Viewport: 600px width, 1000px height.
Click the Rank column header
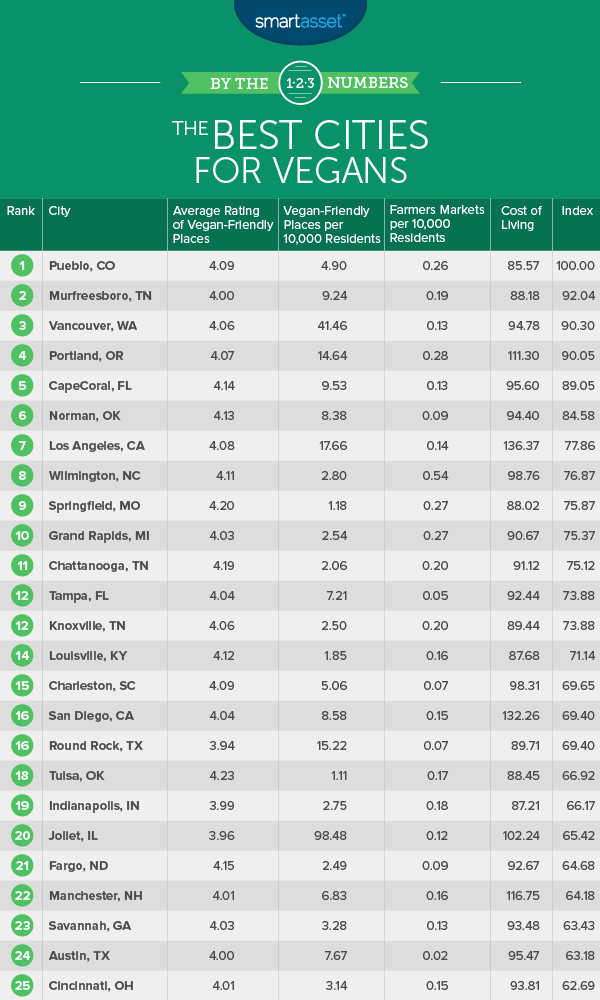pyautogui.click(x=20, y=211)
